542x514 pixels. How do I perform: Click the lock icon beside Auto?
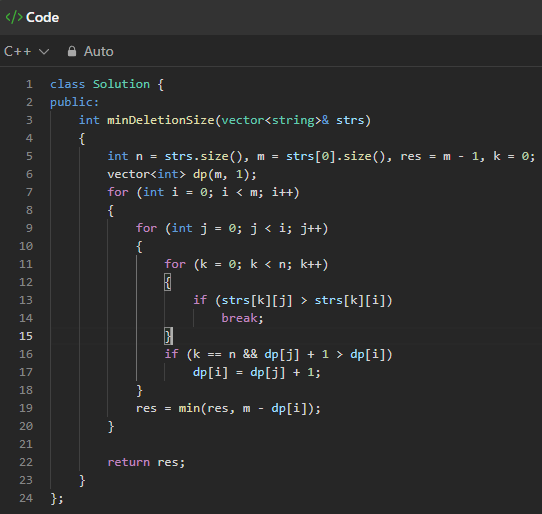click(x=72, y=51)
